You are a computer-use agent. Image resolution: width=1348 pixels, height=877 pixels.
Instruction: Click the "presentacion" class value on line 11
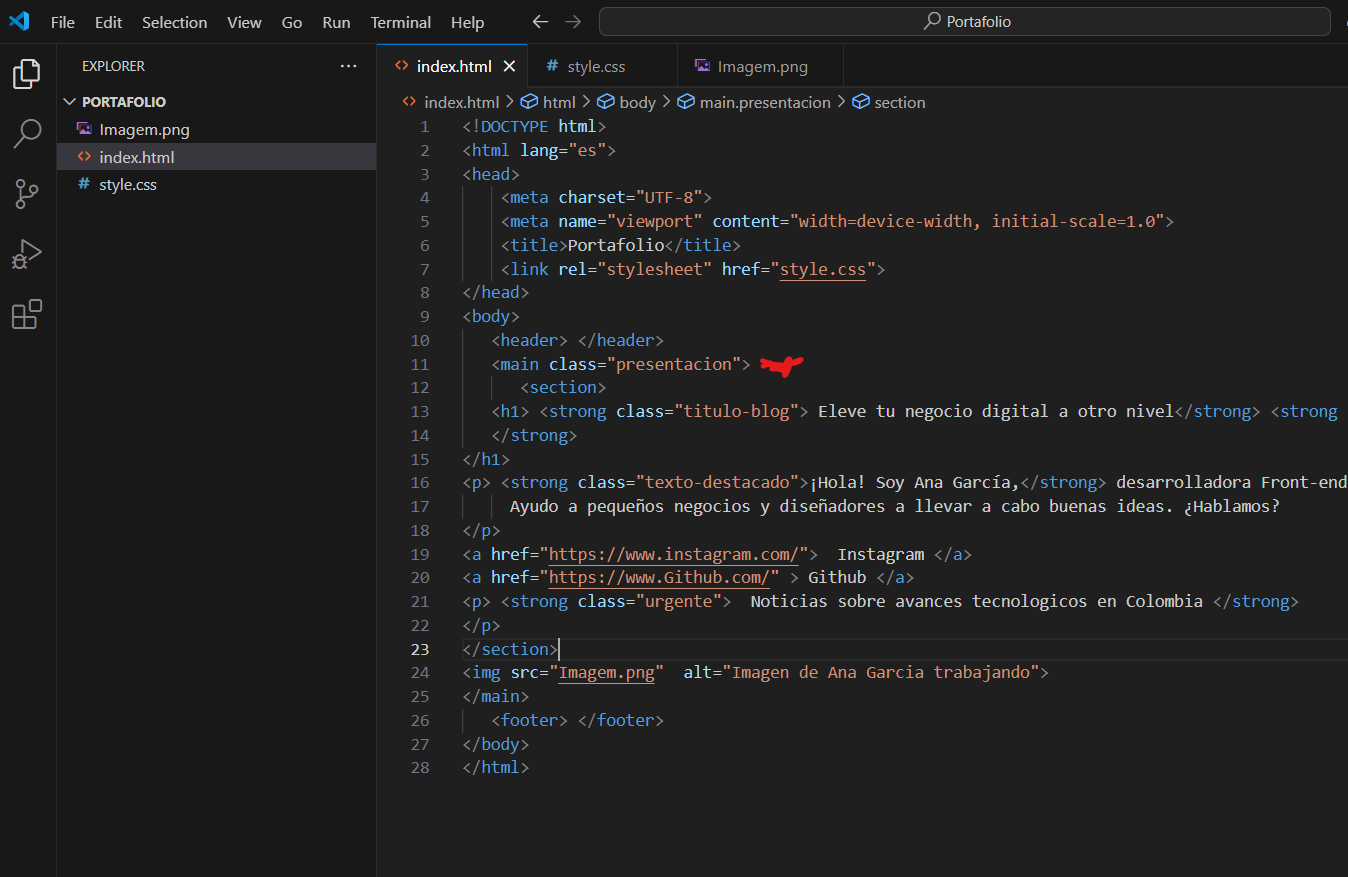[x=673, y=364]
